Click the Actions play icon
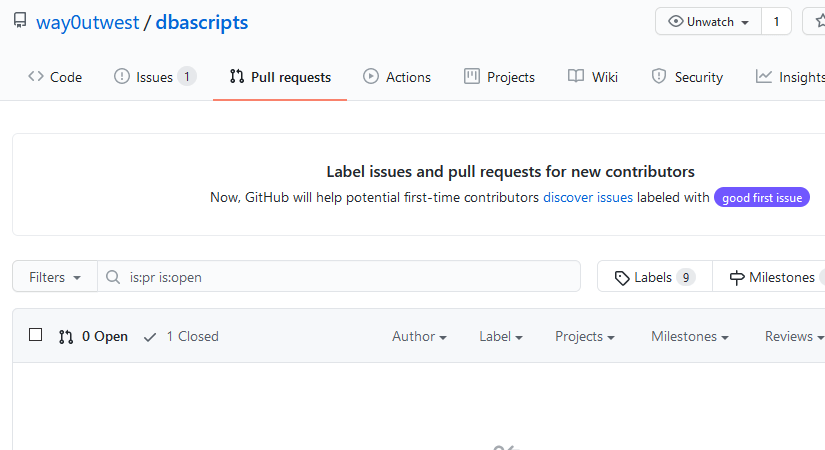The height and width of the screenshot is (450, 825). point(371,77)
